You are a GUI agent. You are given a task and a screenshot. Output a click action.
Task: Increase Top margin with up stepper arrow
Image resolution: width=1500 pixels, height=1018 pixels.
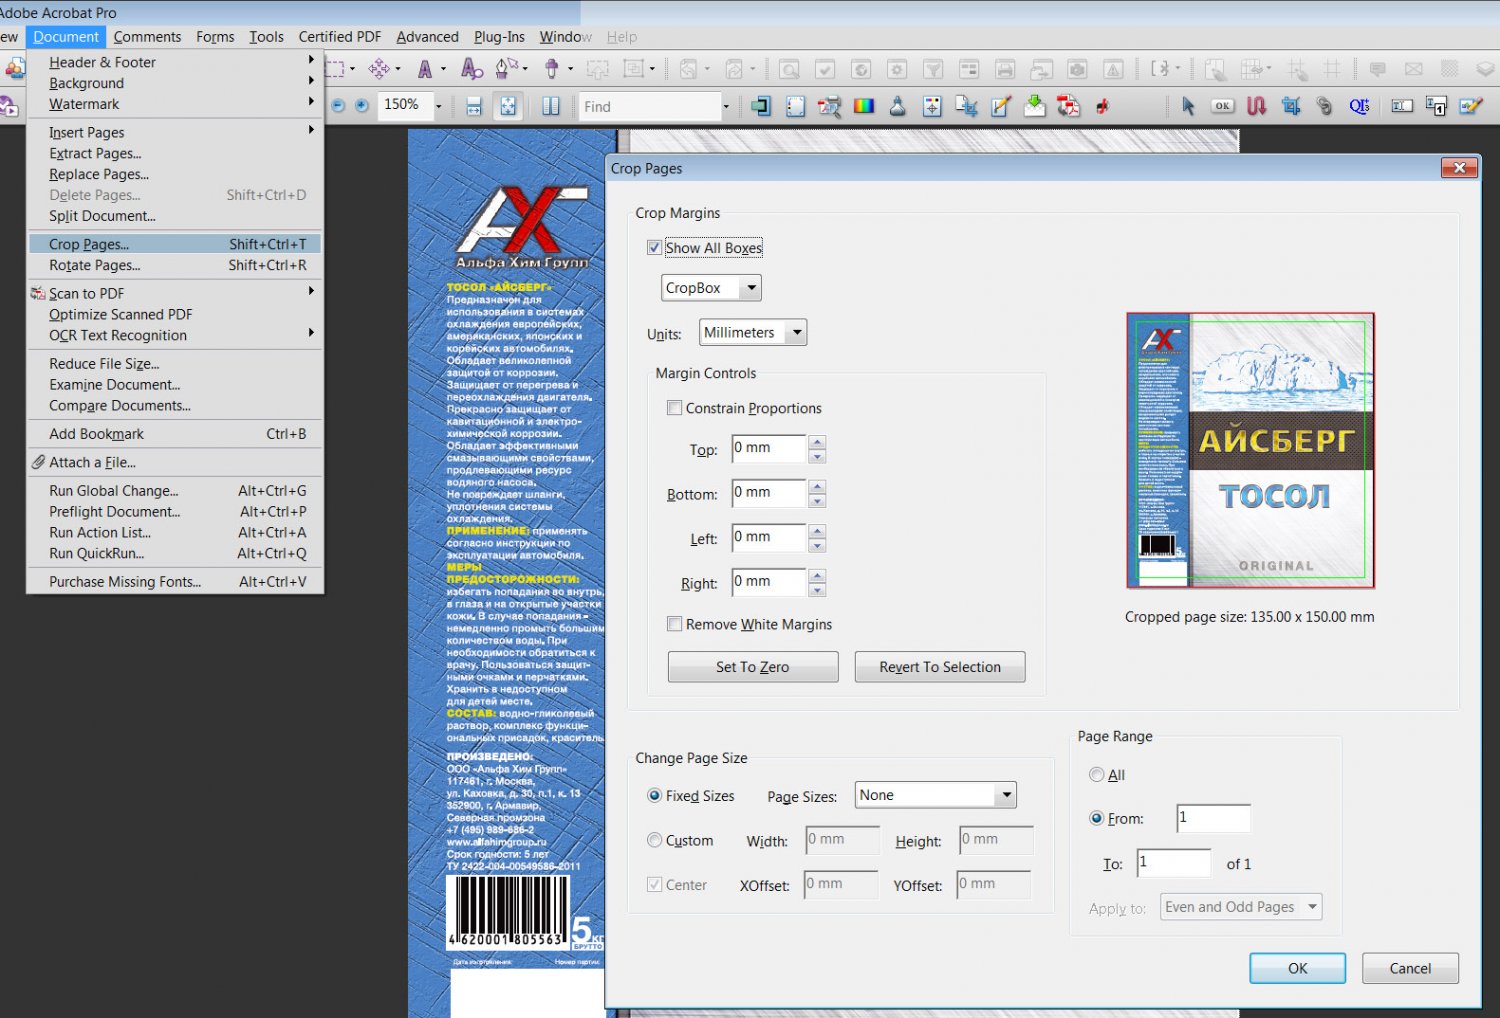pos(817,442)
